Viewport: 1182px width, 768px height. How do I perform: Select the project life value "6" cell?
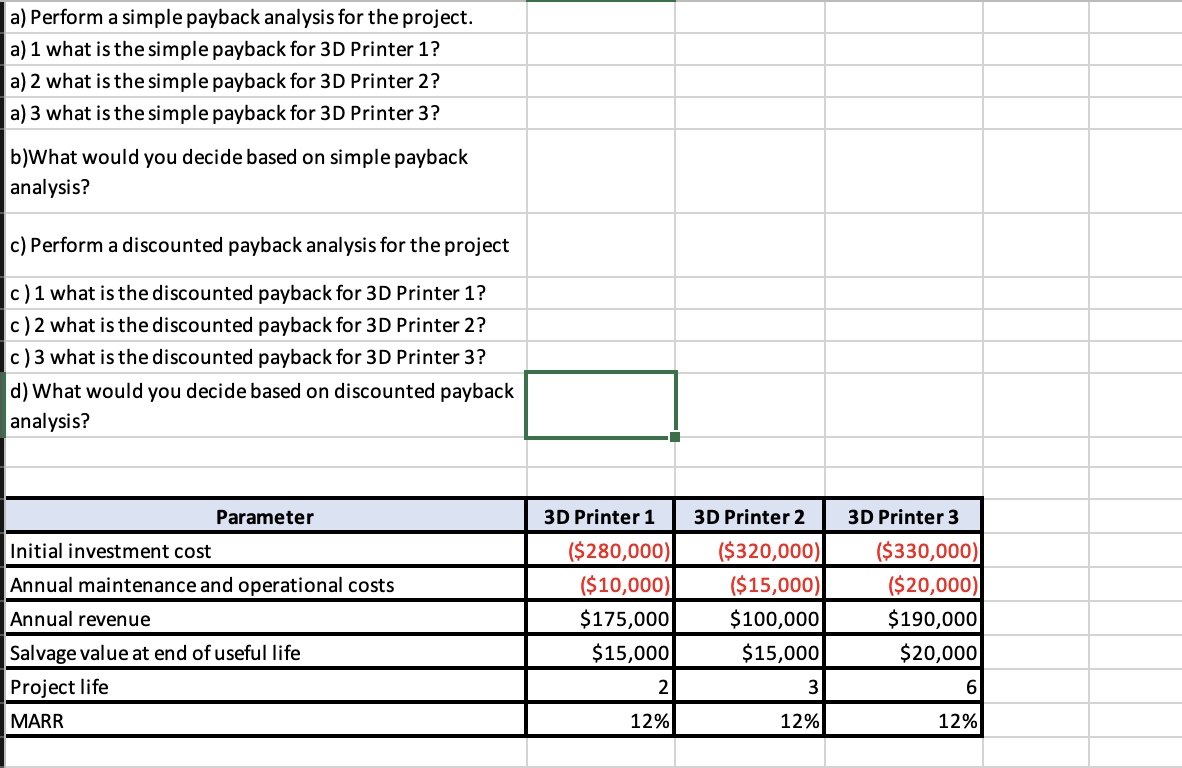[x=903, y=686]
